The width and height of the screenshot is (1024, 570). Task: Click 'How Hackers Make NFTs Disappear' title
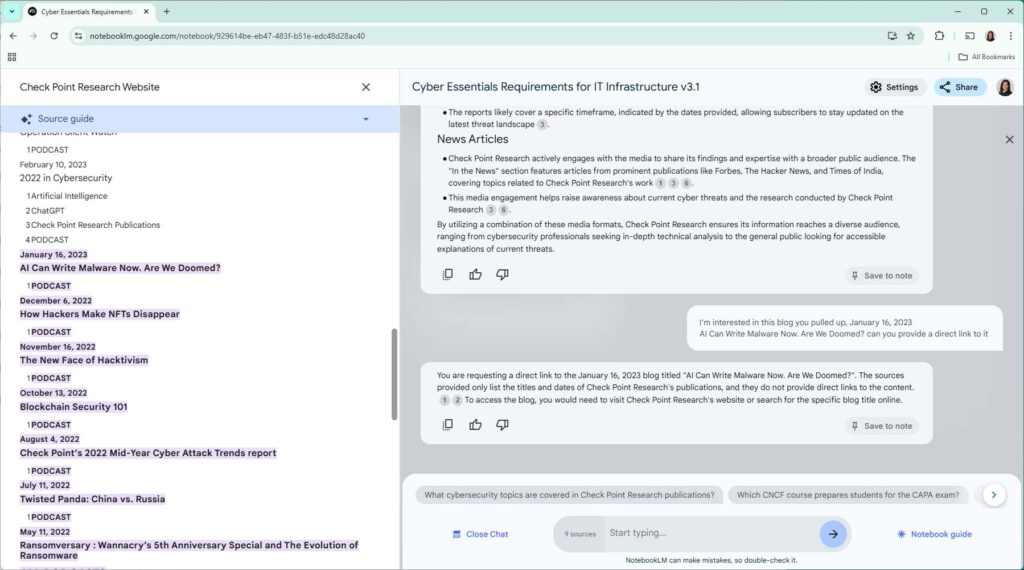[99, 314]
